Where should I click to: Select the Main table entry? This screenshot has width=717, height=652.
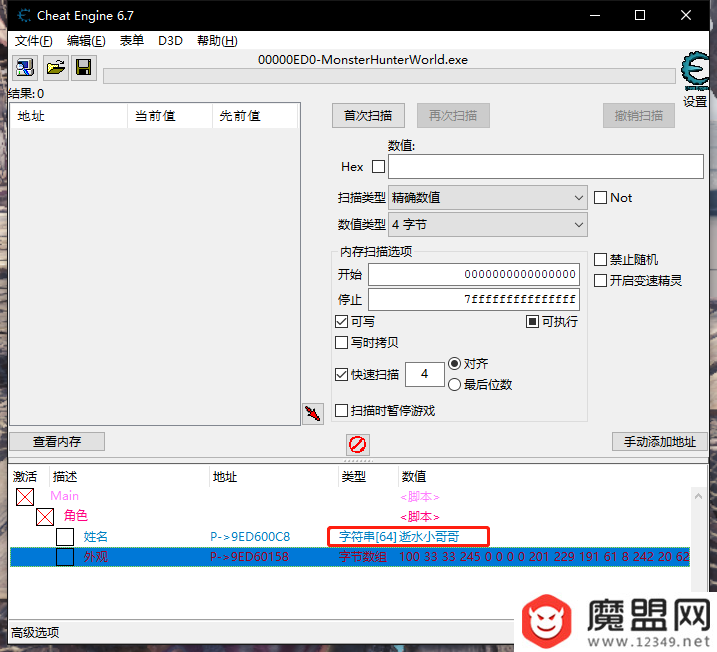click(64, 496)
